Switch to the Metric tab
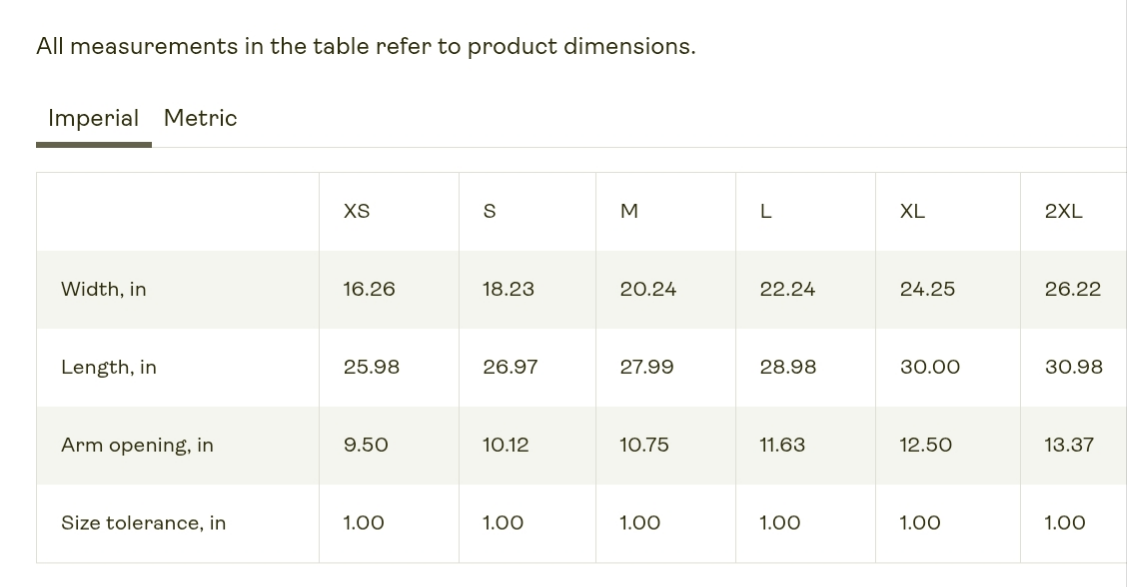Viewport: 1127px width, 587px height. 200,118
